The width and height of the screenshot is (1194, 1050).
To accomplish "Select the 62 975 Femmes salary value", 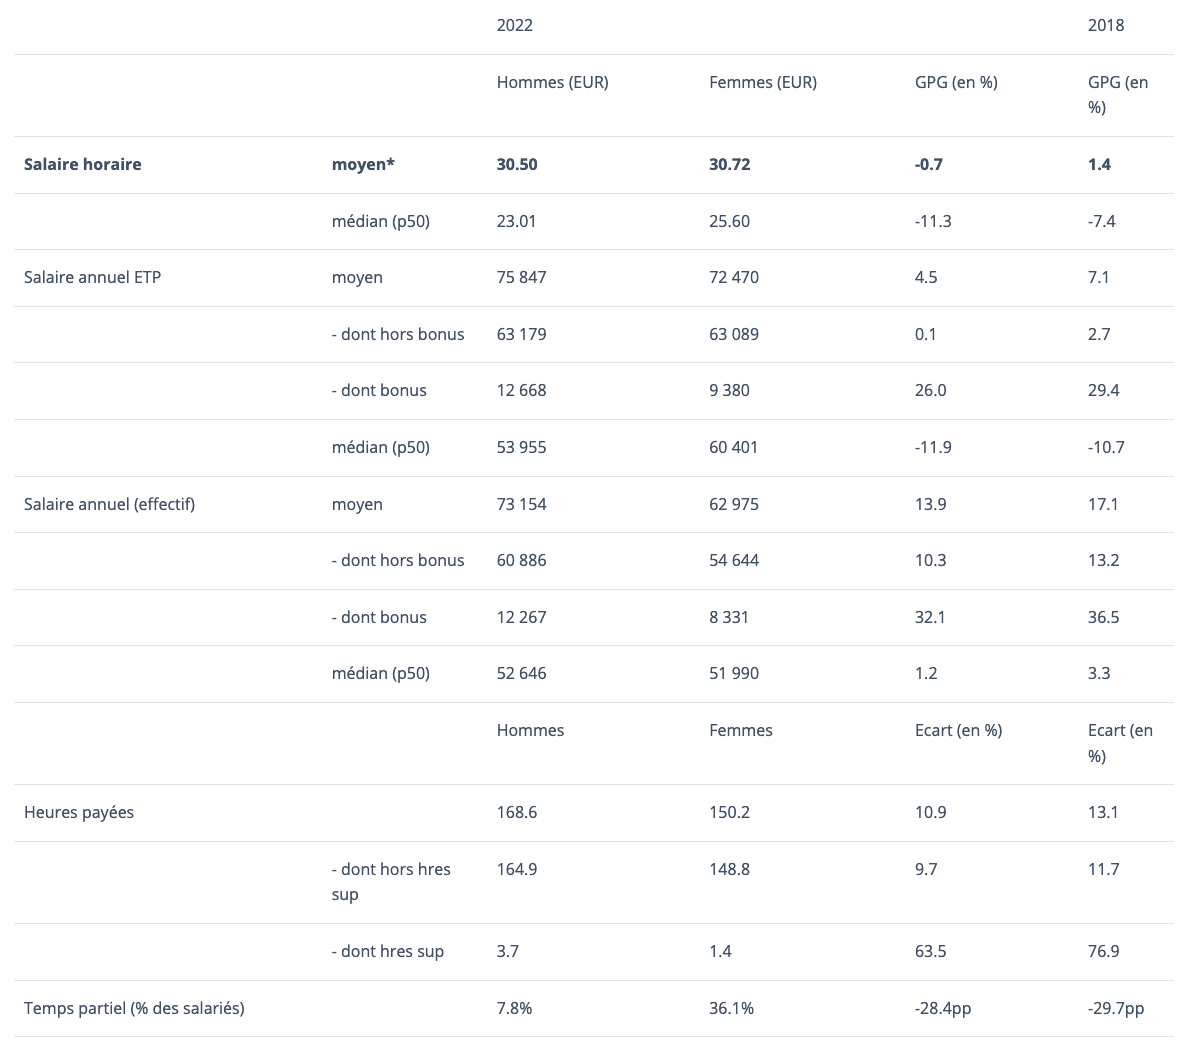I will pyautogui.click(x=733, y=504).
